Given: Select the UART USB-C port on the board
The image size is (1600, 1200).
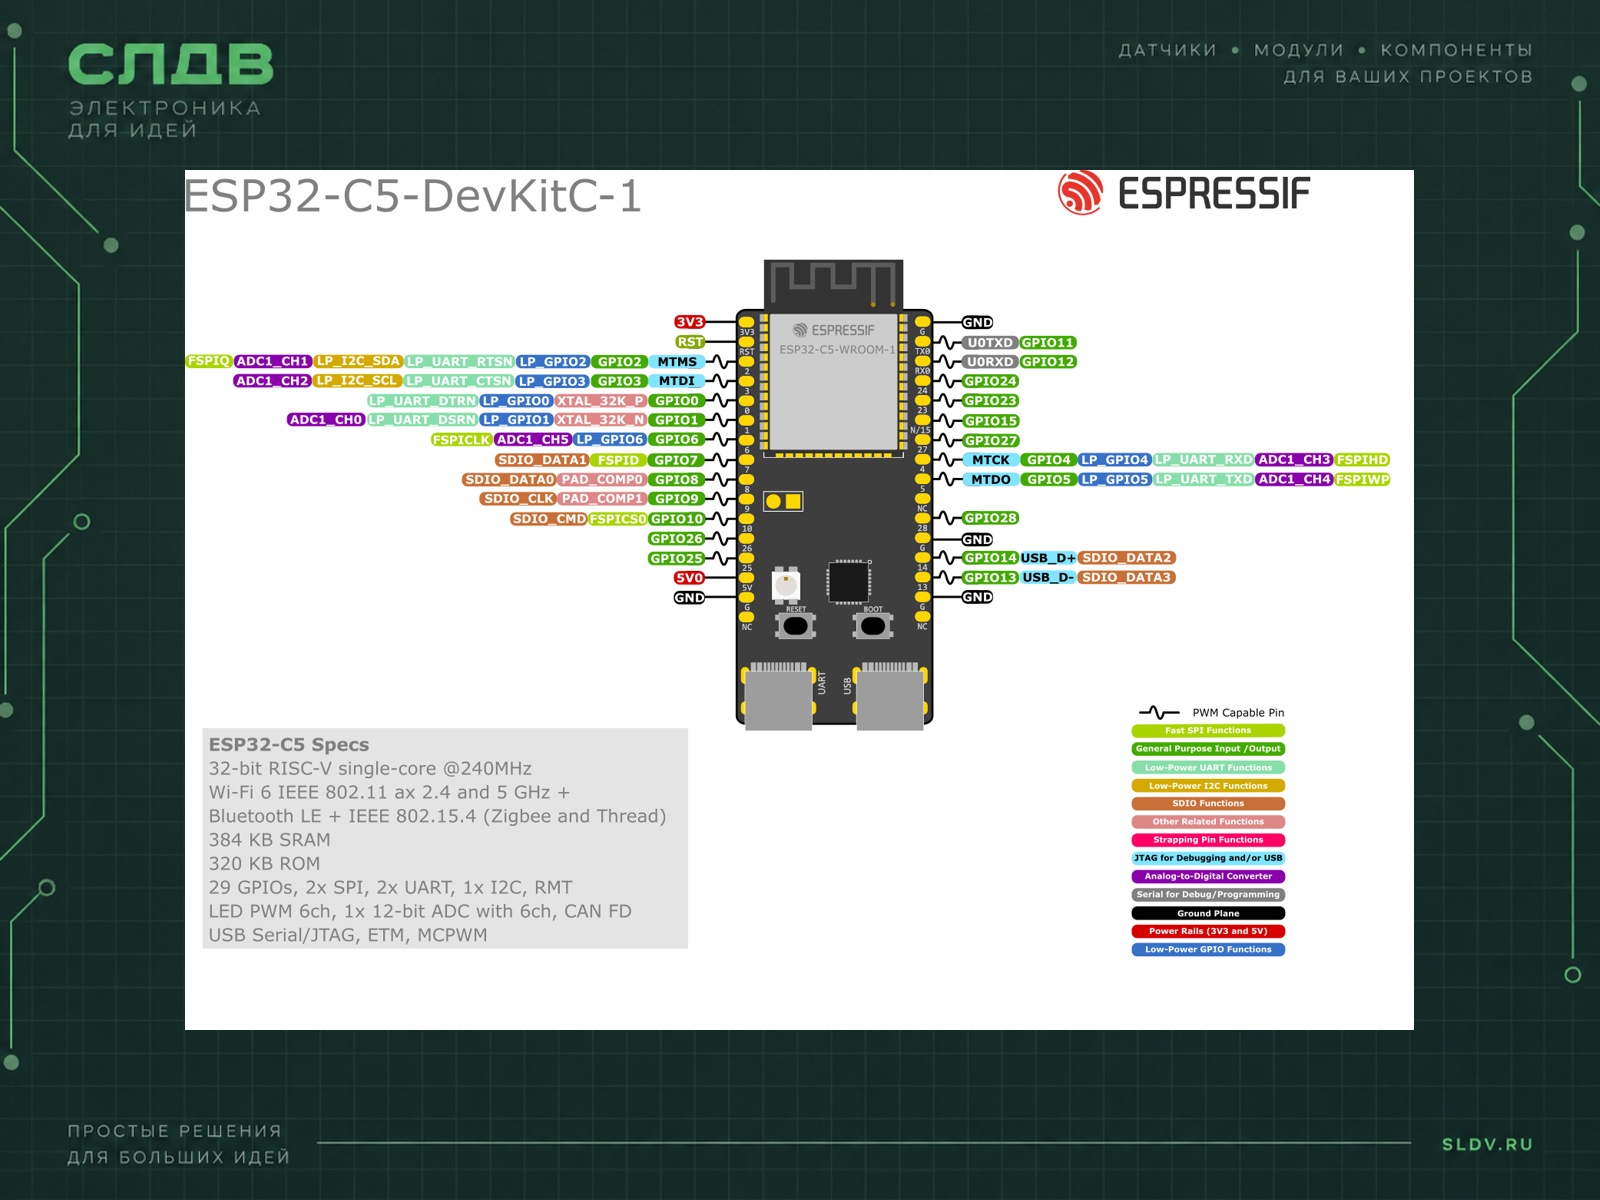Looking at the screenshot, I should tap(779, 696).
